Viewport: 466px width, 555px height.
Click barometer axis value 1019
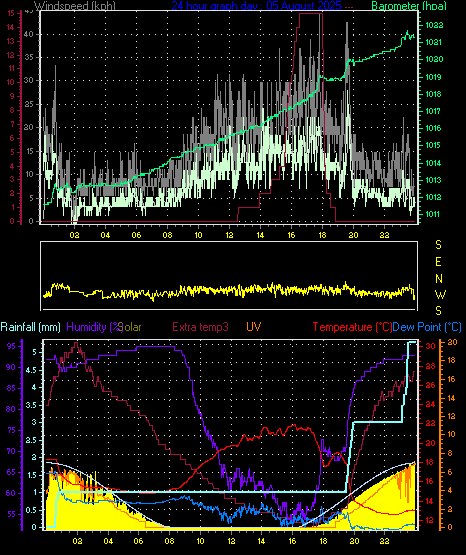[x=433, y=77]
